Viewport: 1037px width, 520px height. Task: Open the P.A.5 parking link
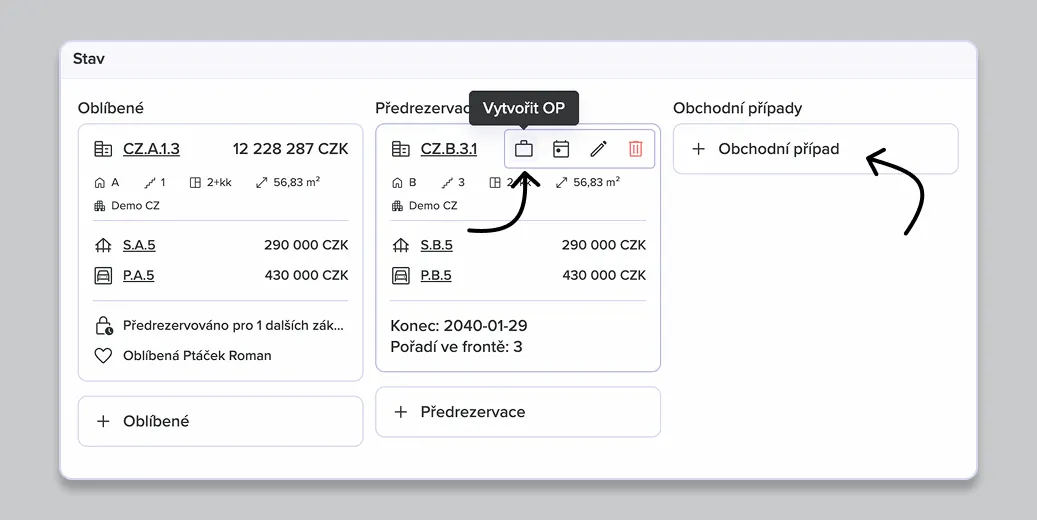click(x=139, y=275)
